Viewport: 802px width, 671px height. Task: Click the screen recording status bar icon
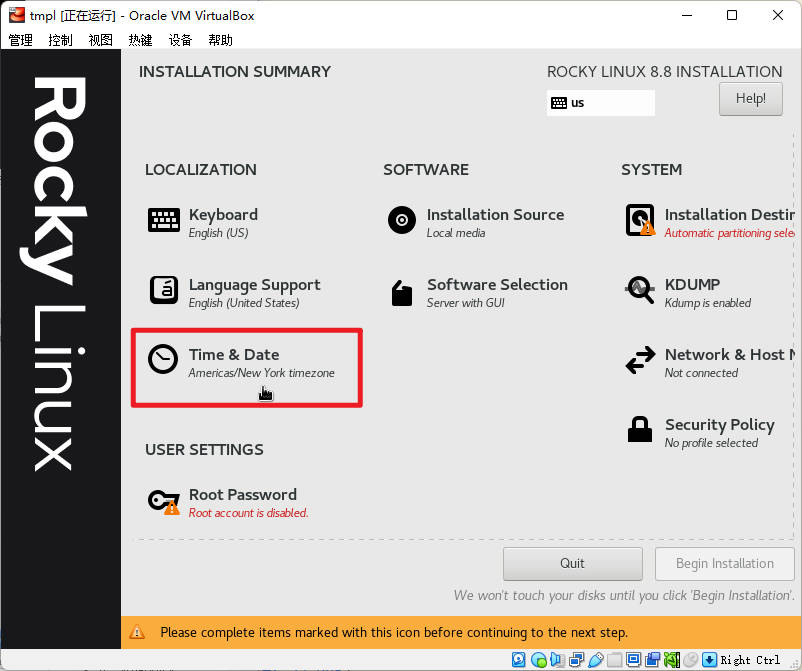(653, 660)
